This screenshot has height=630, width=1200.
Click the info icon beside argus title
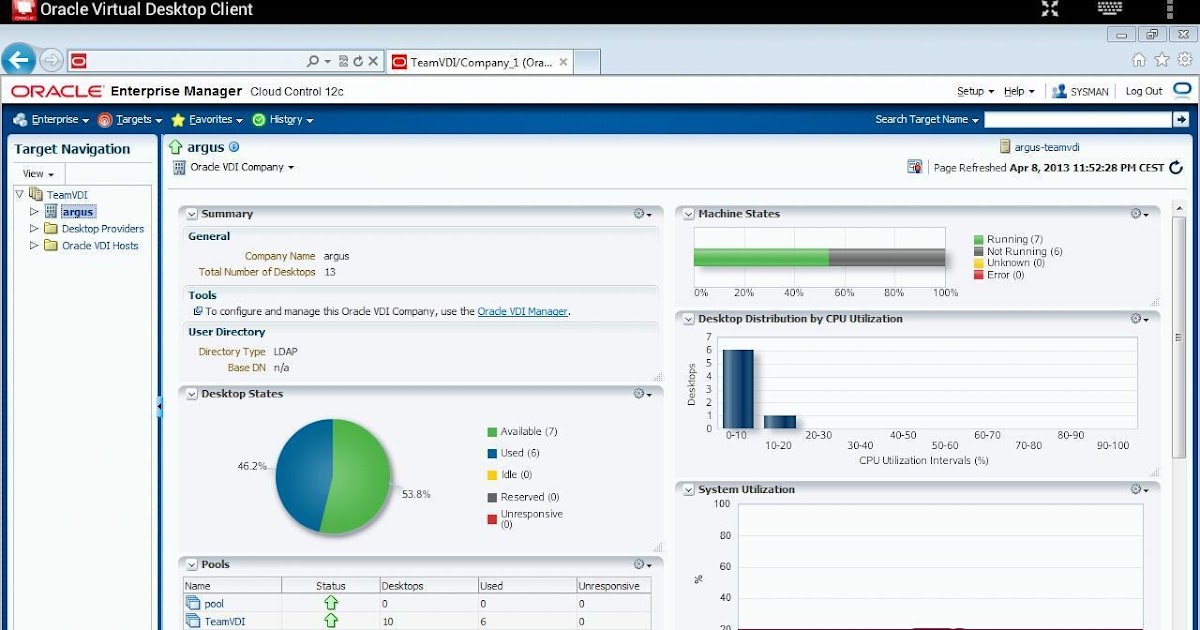click(234, 147)
